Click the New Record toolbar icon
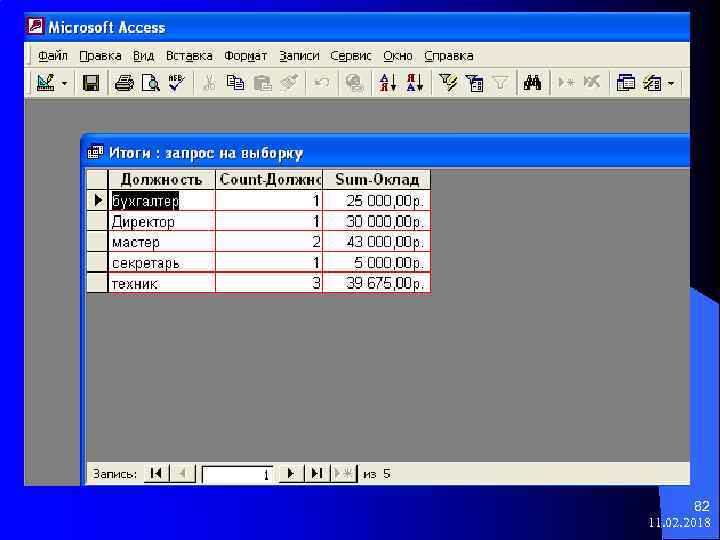 click(x=566, y=83)
